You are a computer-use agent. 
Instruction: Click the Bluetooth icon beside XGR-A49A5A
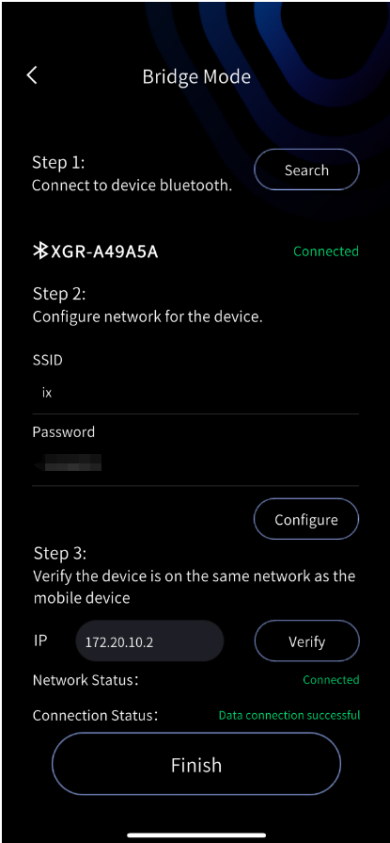[x=40, y=251]
